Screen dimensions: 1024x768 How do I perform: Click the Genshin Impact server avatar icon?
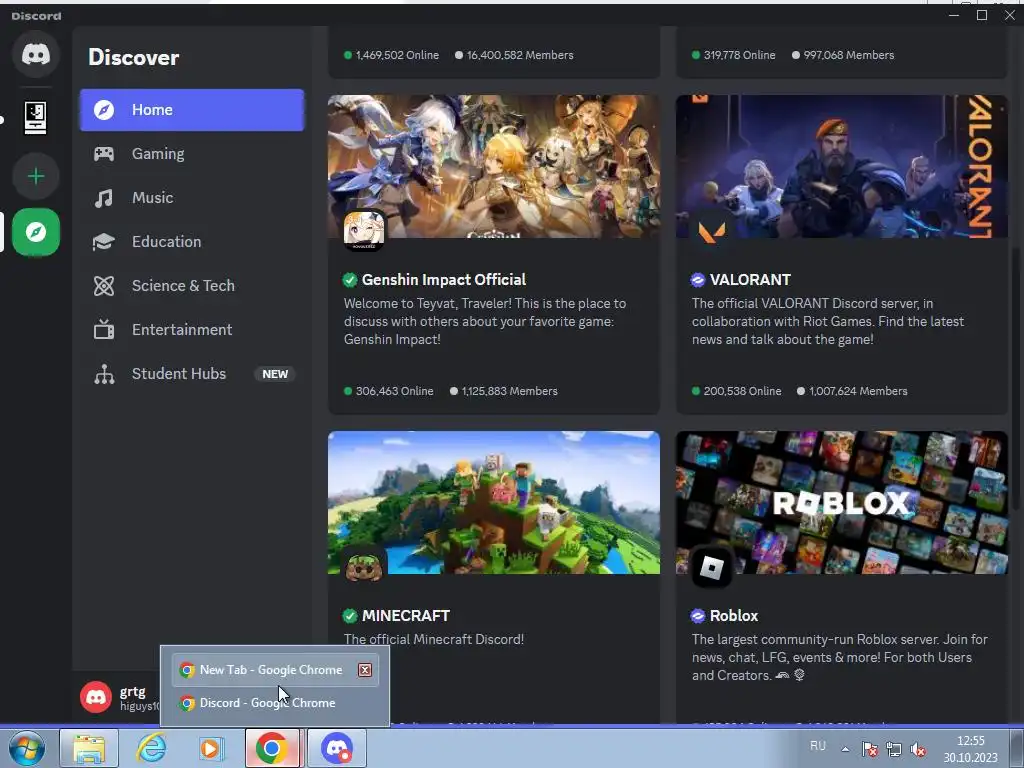[364, 230]
